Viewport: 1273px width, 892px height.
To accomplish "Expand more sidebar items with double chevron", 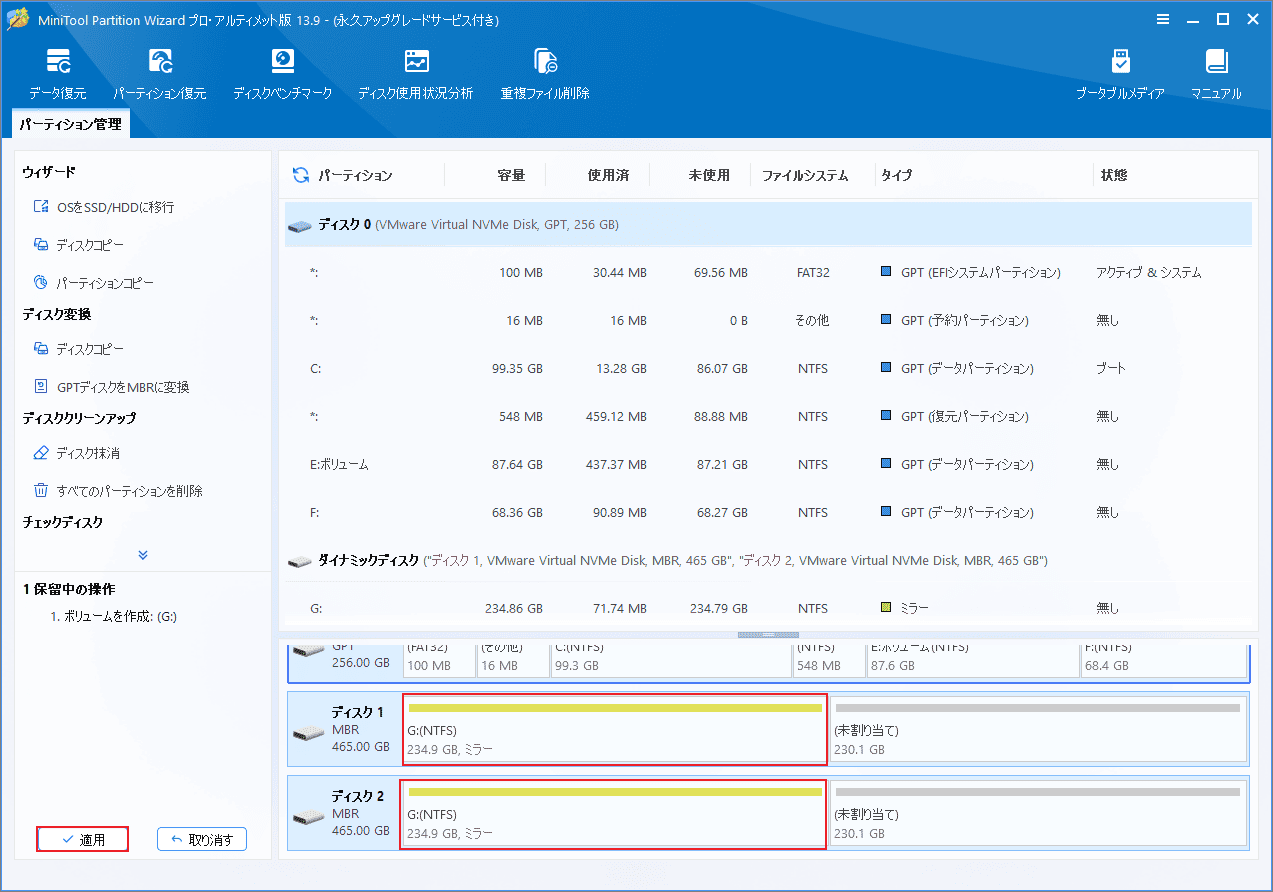I will [x=143, y=554].
